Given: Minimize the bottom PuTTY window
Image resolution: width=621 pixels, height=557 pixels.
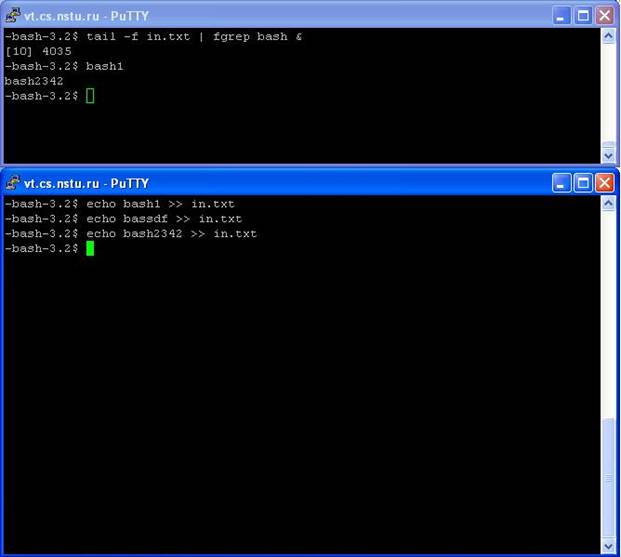Looking at the screenshot, I should point(561,183).
